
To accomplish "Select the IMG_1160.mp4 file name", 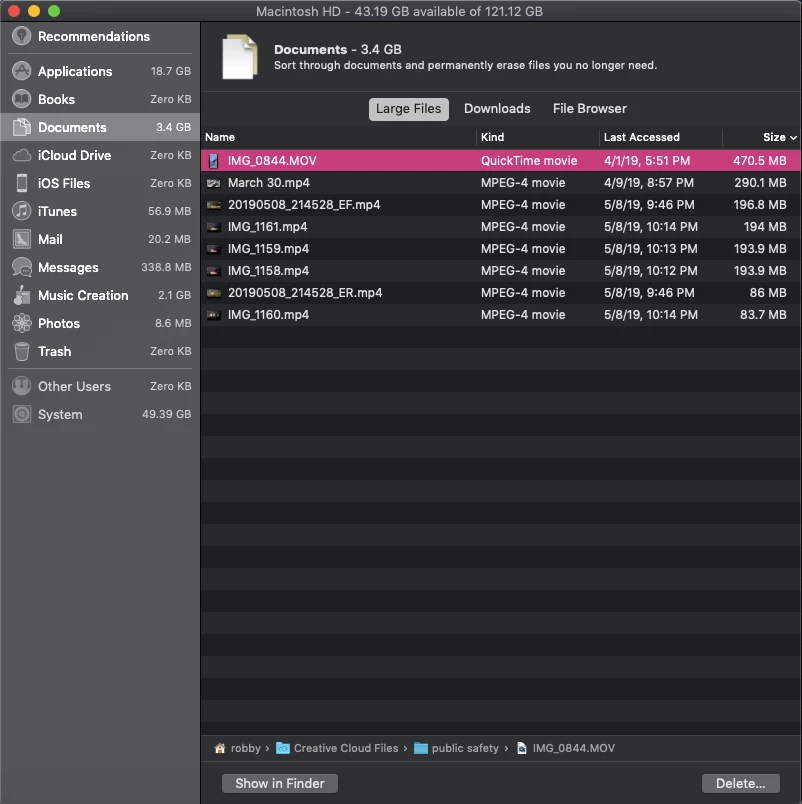I will pos(268,315).
